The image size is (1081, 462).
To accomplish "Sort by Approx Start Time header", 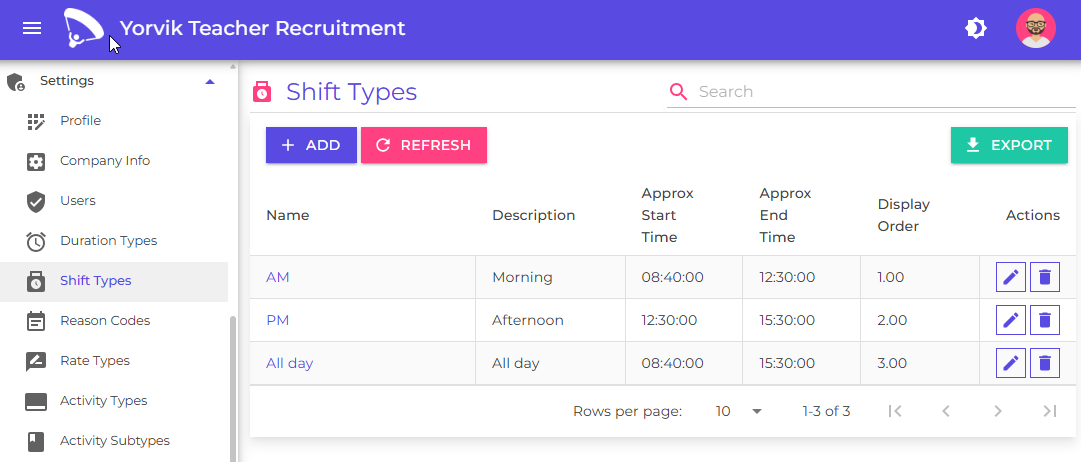I will tap(667, 215).
